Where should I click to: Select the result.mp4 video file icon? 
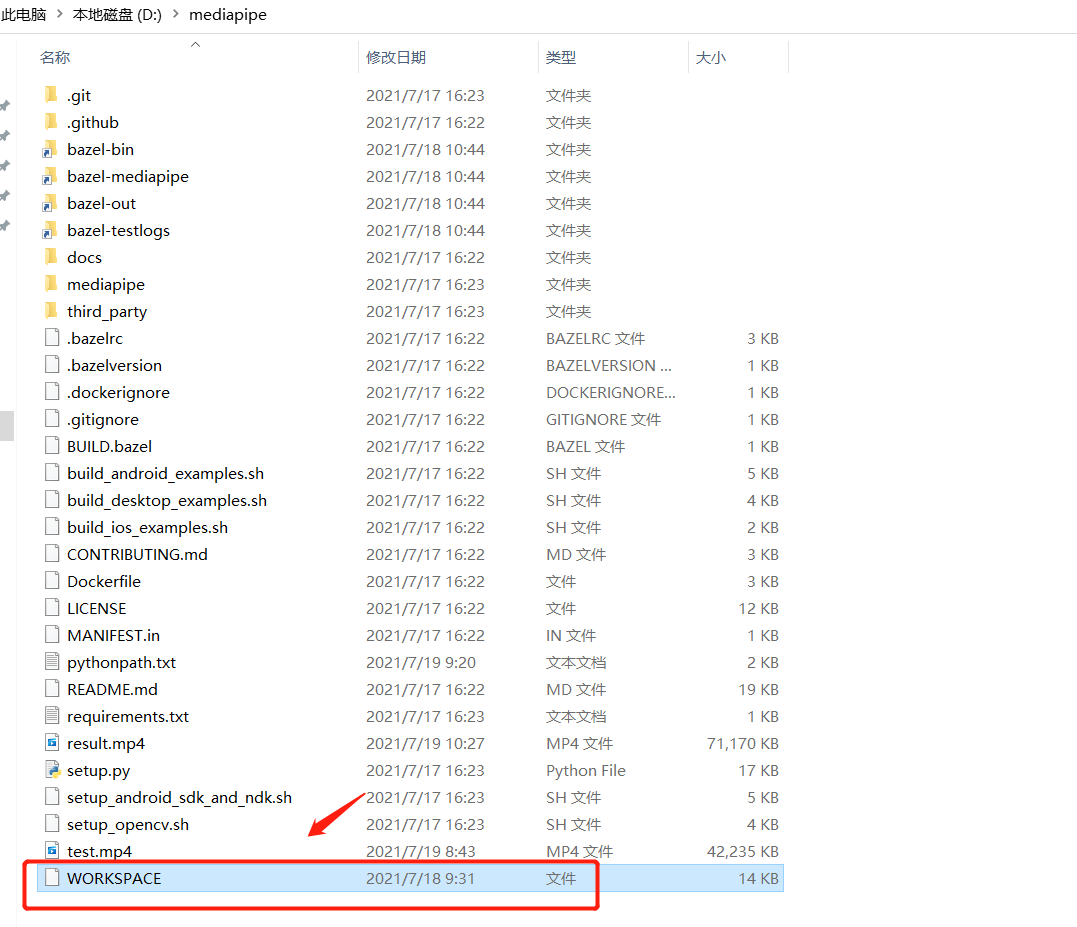tap(52, 743)
